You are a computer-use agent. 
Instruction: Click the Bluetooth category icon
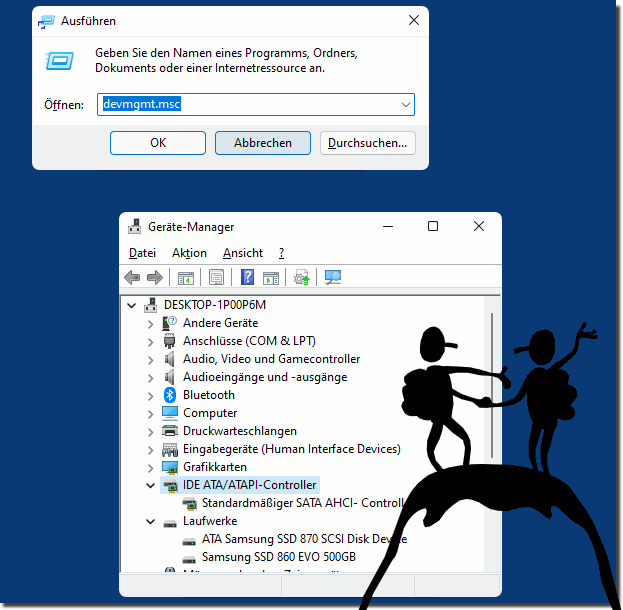[x=170, y=395]
